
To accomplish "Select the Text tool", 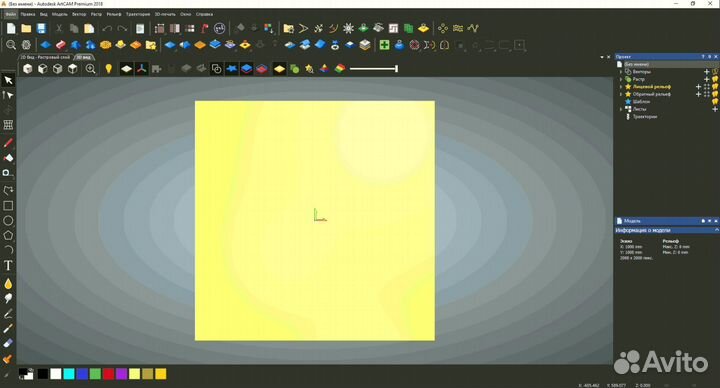I will point(8,265).
